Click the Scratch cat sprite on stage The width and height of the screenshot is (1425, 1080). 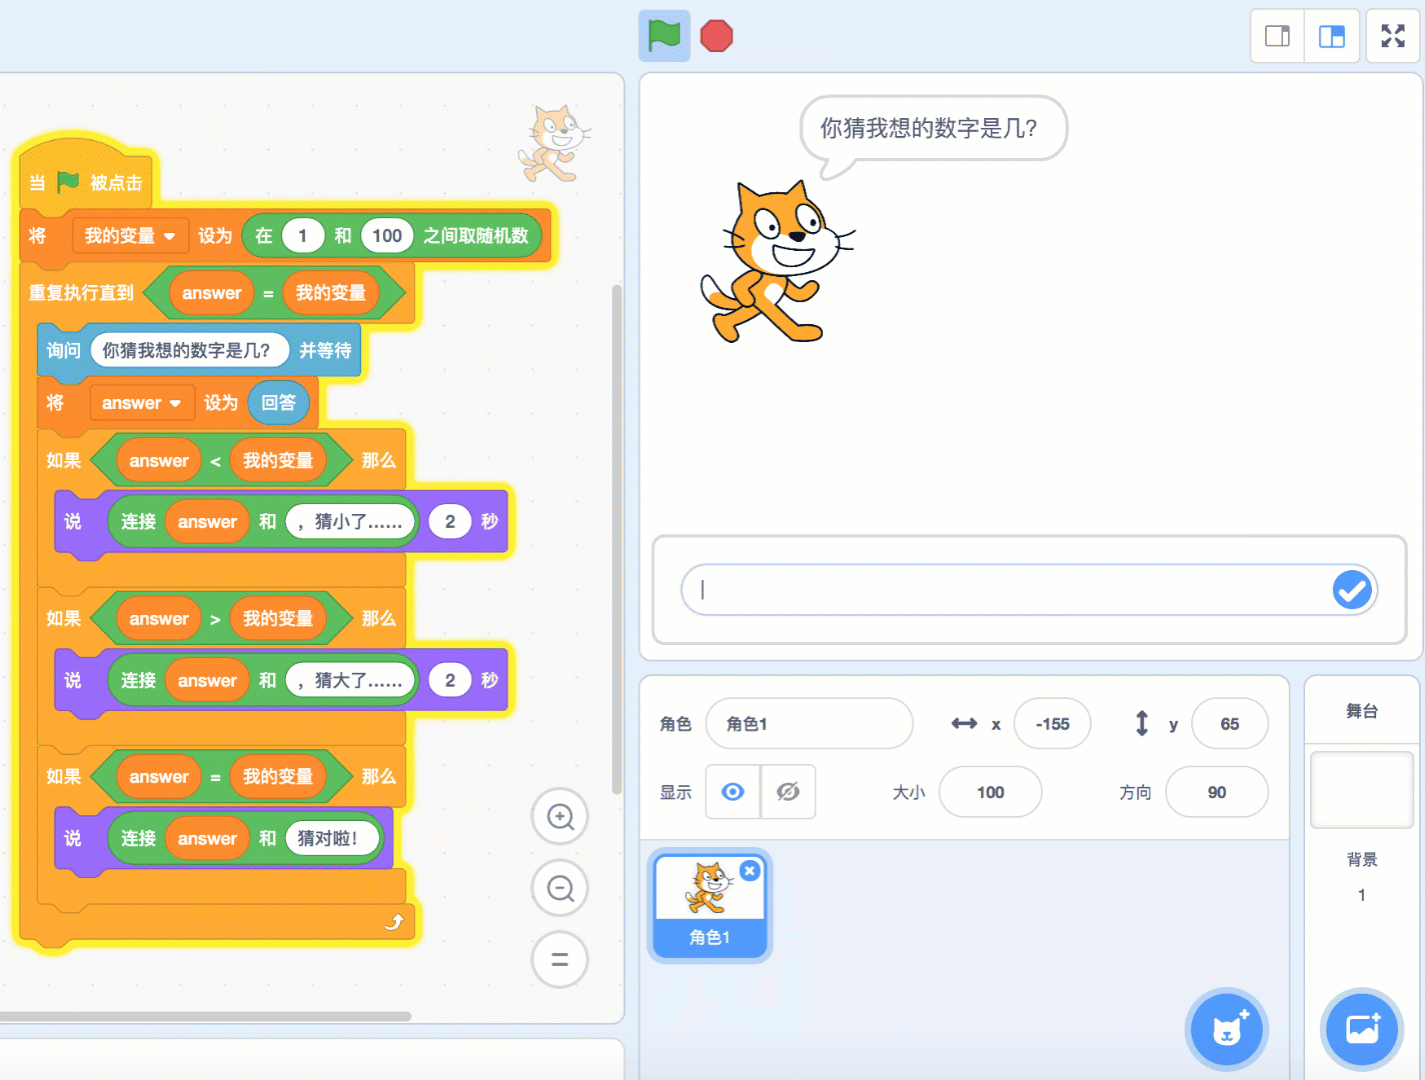[776, 262]
